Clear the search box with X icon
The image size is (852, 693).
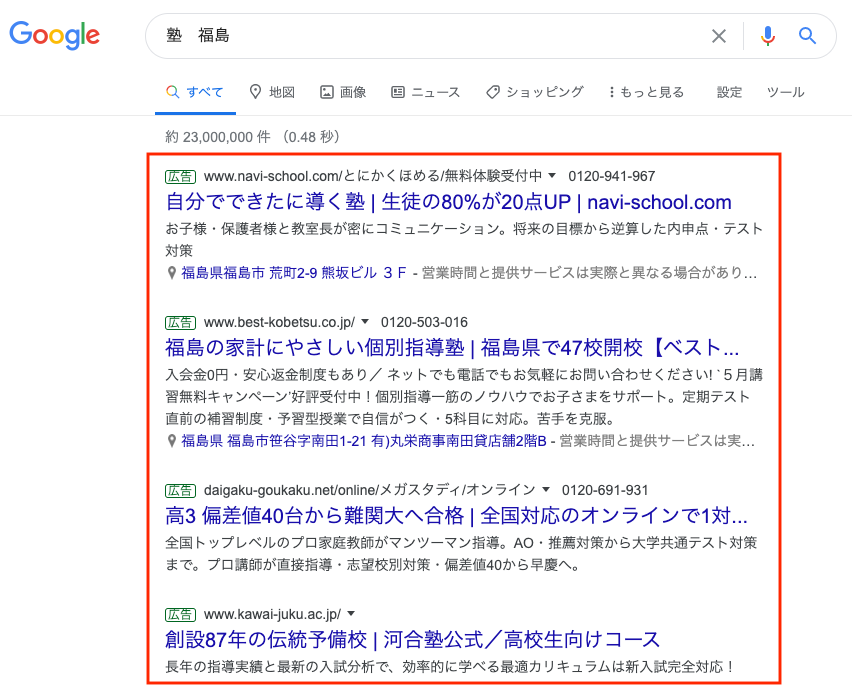pos(719,36)
